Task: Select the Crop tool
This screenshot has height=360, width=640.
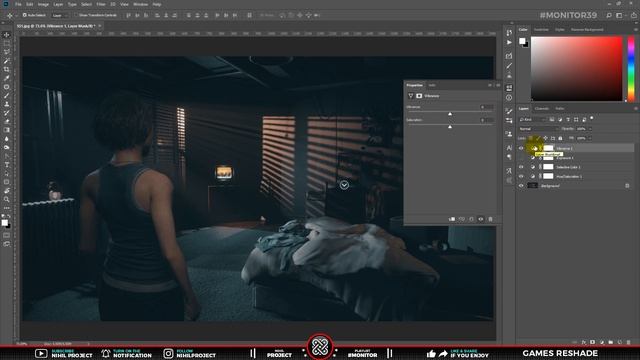Action: click(7, 69)
